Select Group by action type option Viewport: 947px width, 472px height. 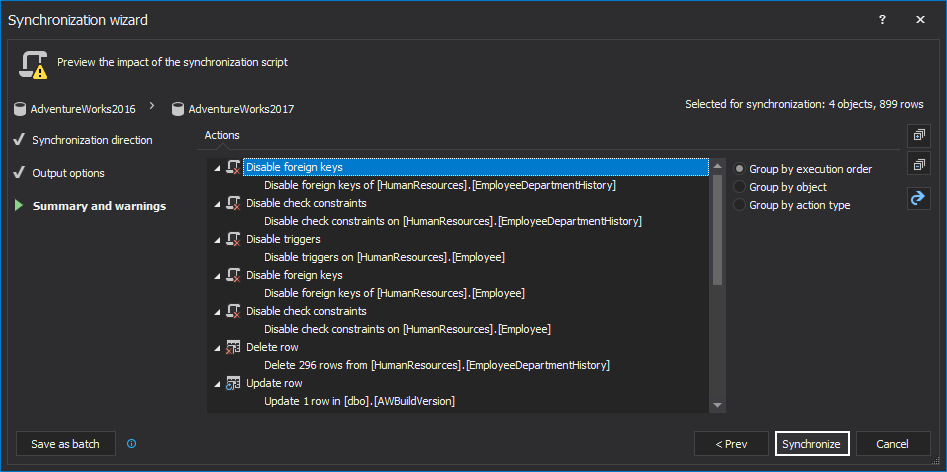point(740,205)
